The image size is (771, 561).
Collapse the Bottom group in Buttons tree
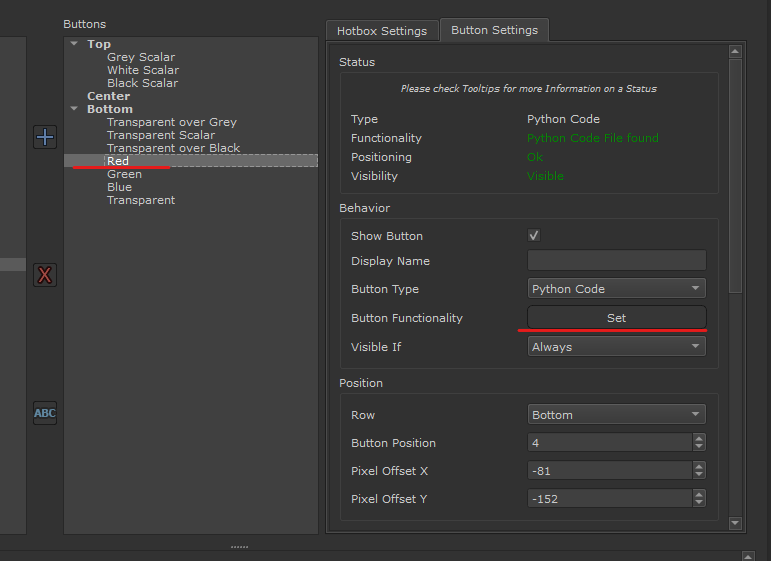coord(74,109)
